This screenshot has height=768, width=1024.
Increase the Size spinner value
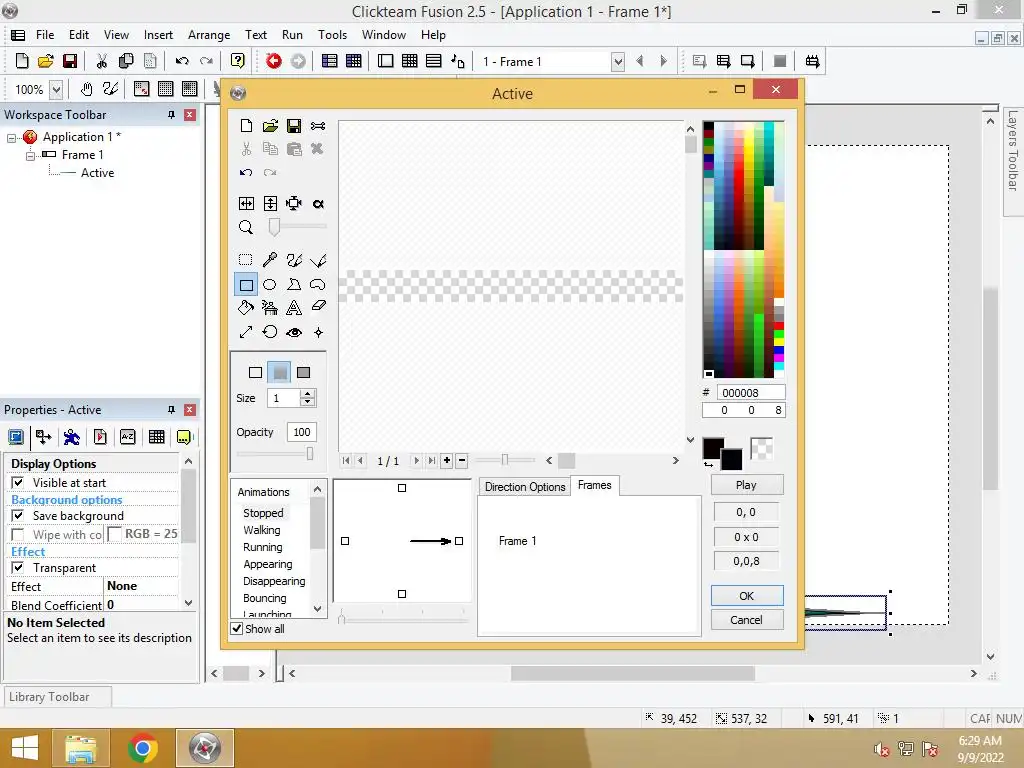308,394
